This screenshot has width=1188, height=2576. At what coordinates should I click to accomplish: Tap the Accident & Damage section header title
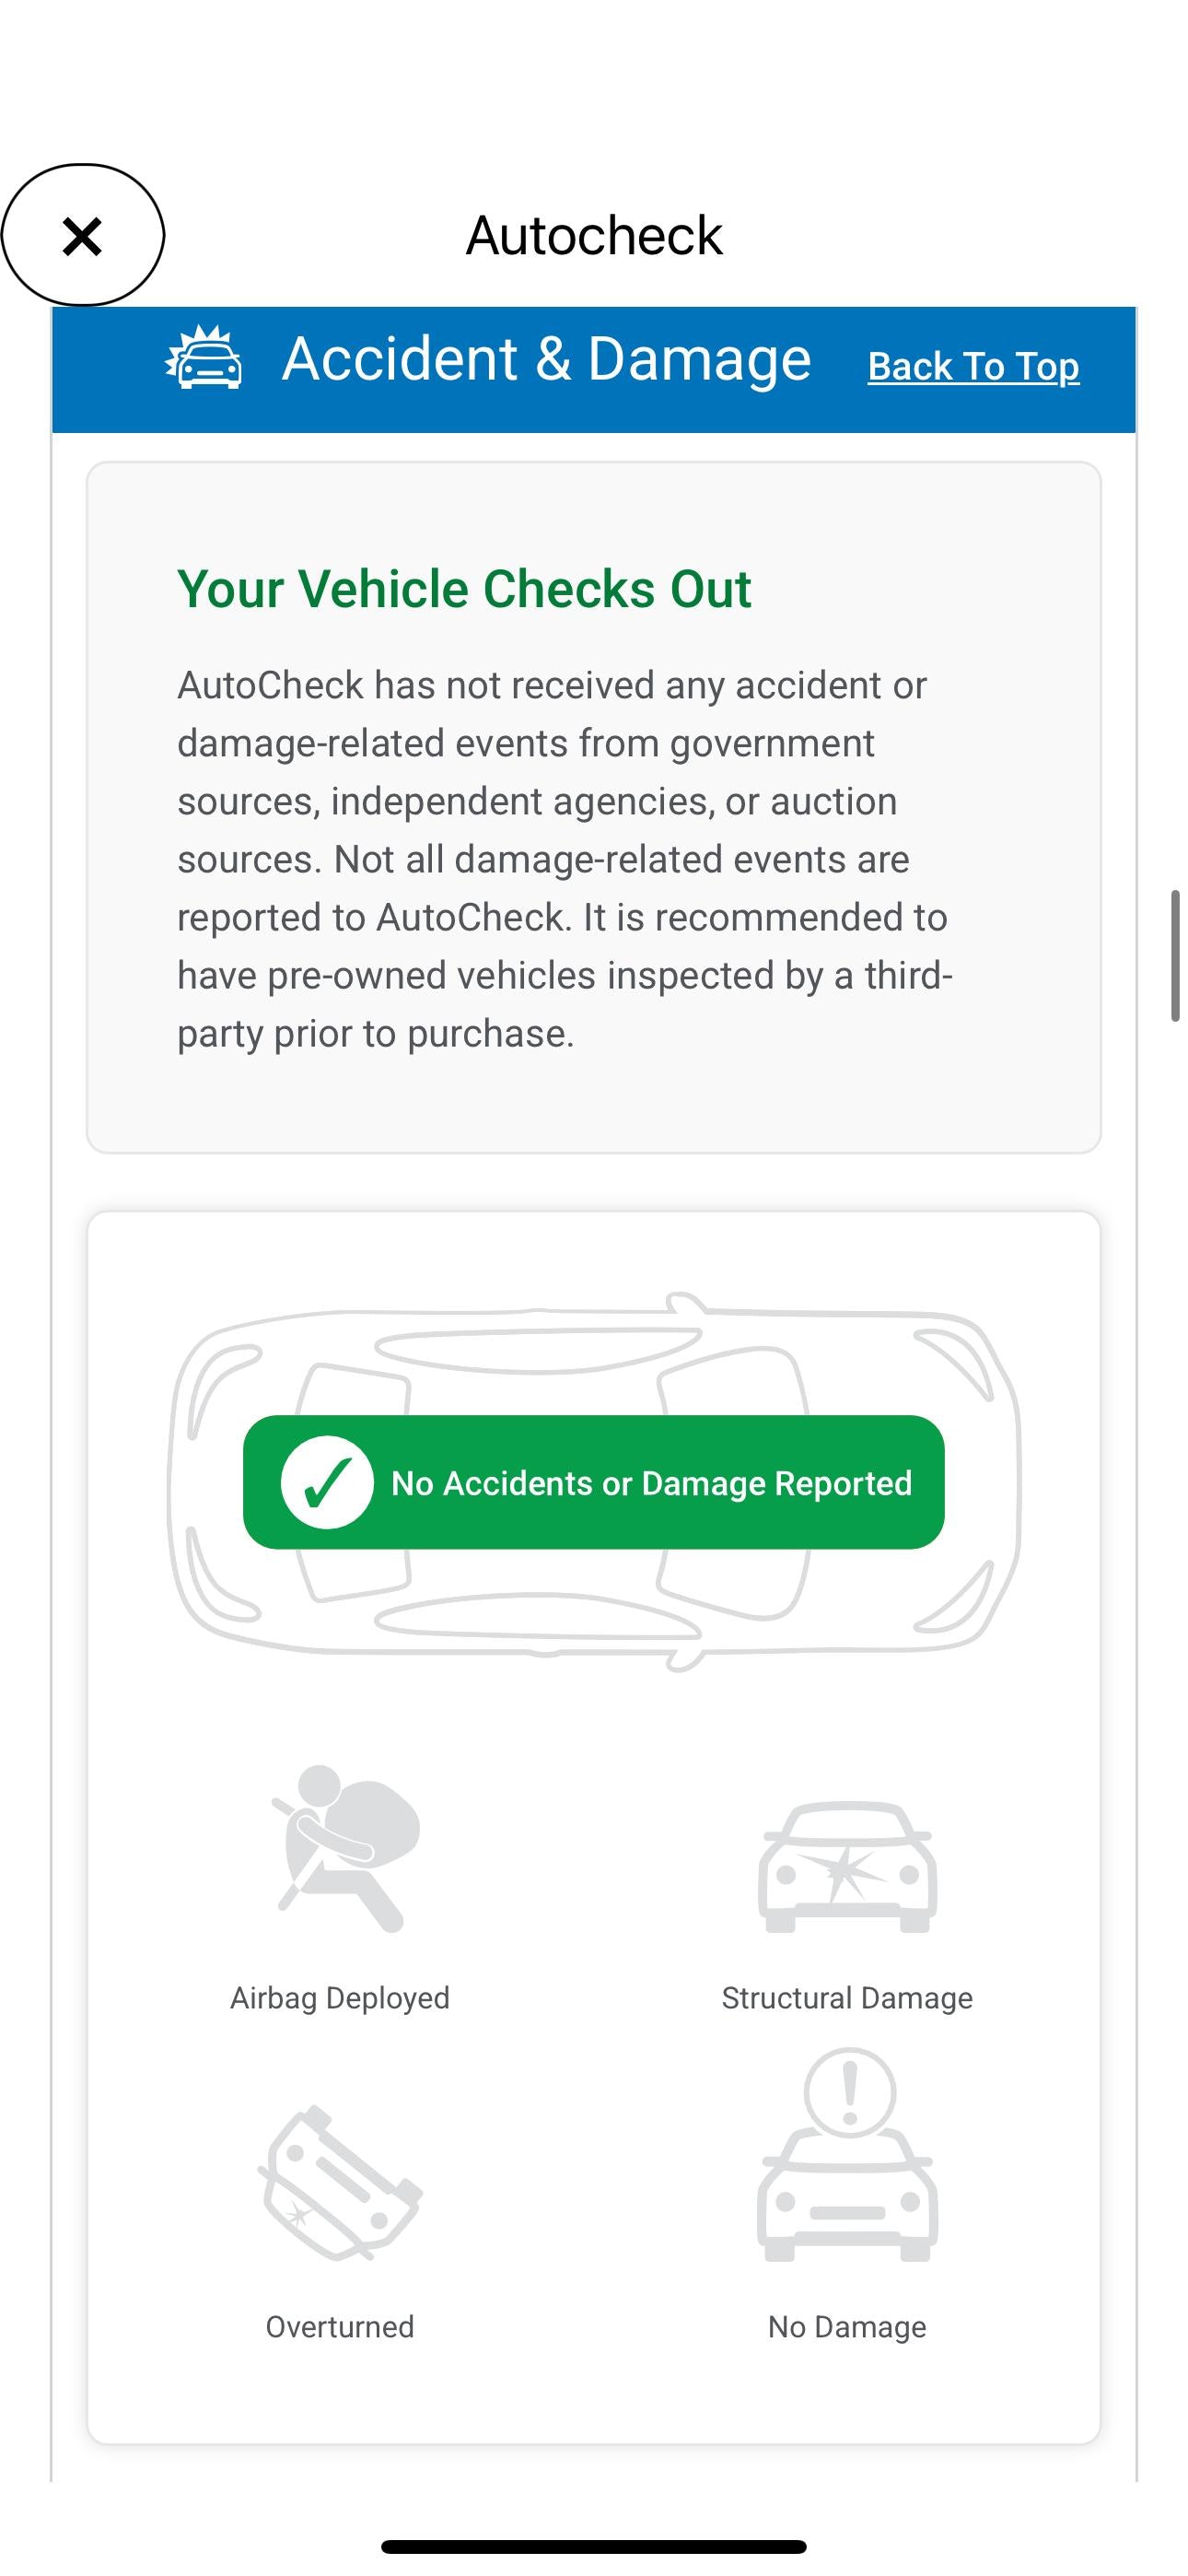546,359
